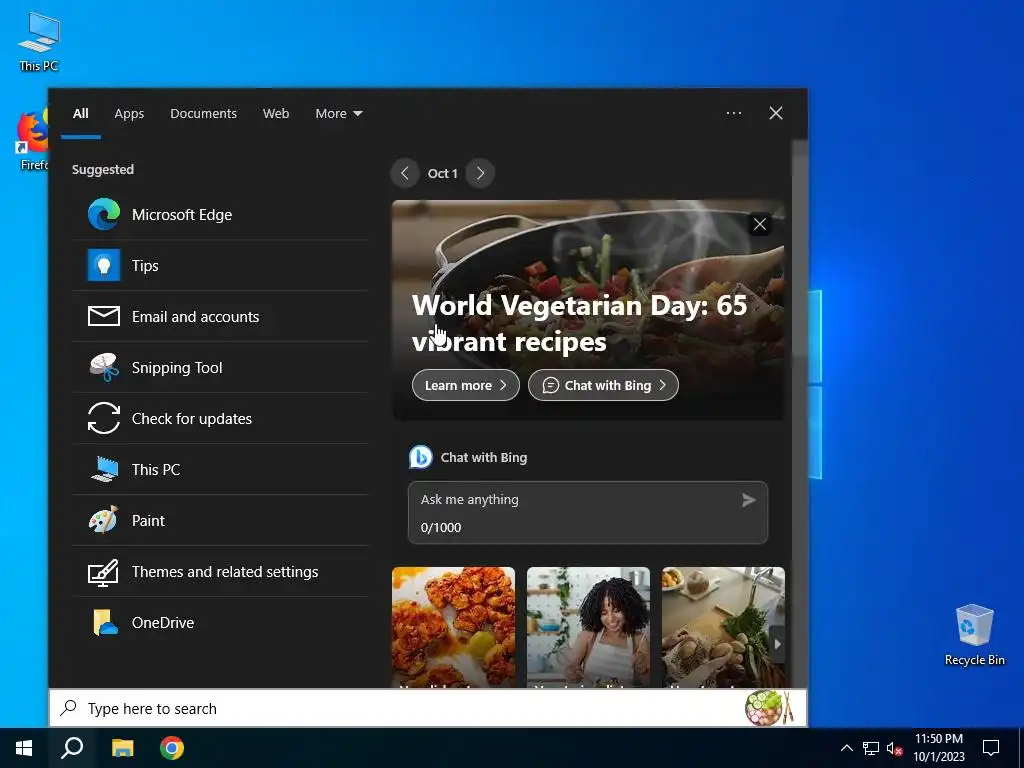The height and width of the screenshot is (768, 1024).
Task: Open the search options ellipsis menu
Action: click(734, 113)
